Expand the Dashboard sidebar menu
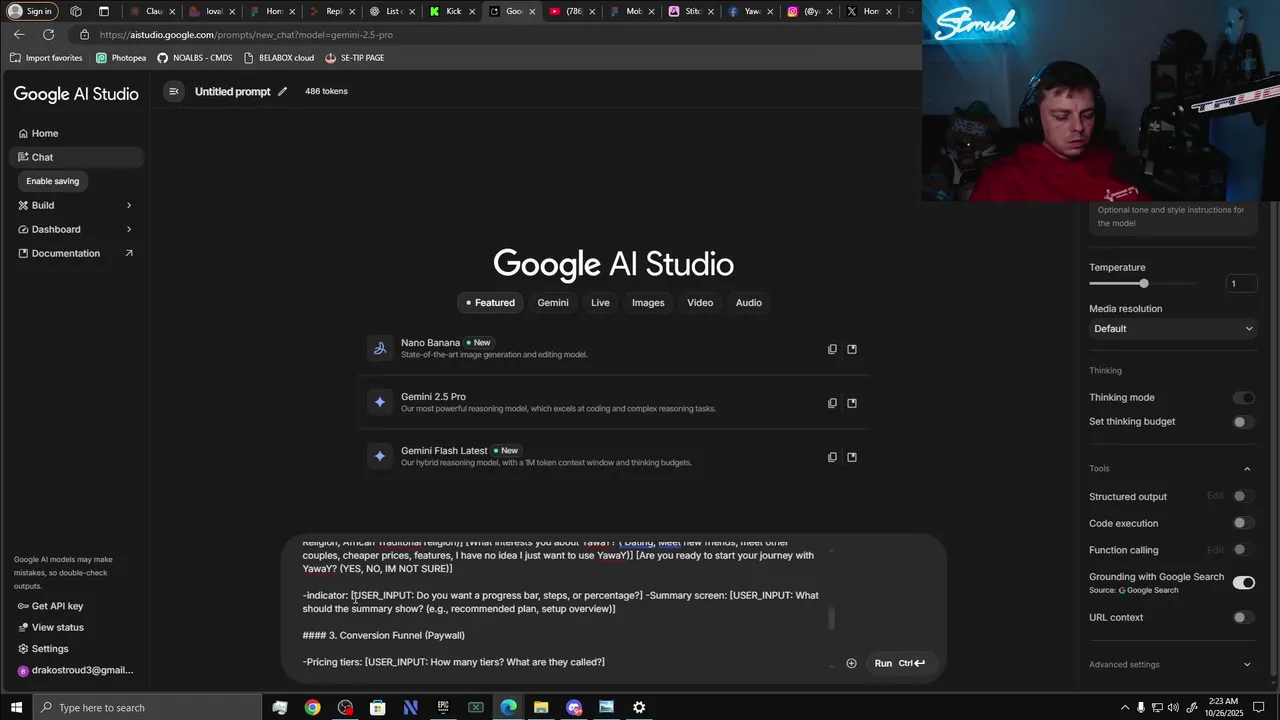The height and width of the screenshot is (720, 1280). [76, 229]
